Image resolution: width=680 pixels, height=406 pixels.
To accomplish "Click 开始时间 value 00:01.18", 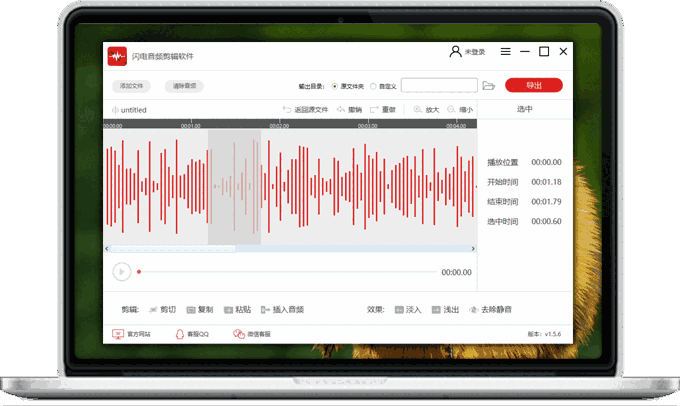I will (x=546, y=182).
